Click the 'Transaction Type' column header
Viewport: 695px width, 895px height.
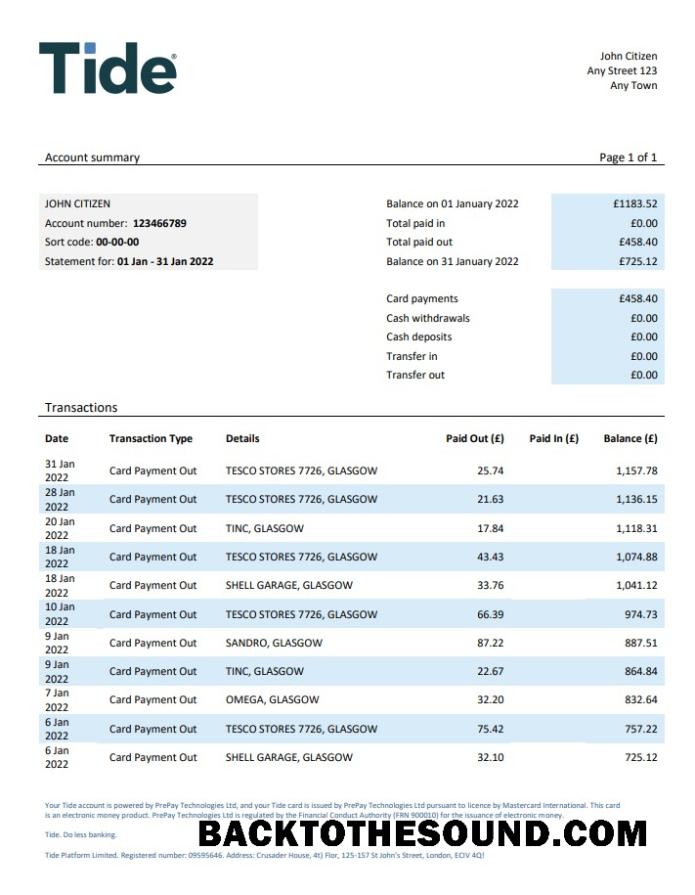tap(151, 439)
